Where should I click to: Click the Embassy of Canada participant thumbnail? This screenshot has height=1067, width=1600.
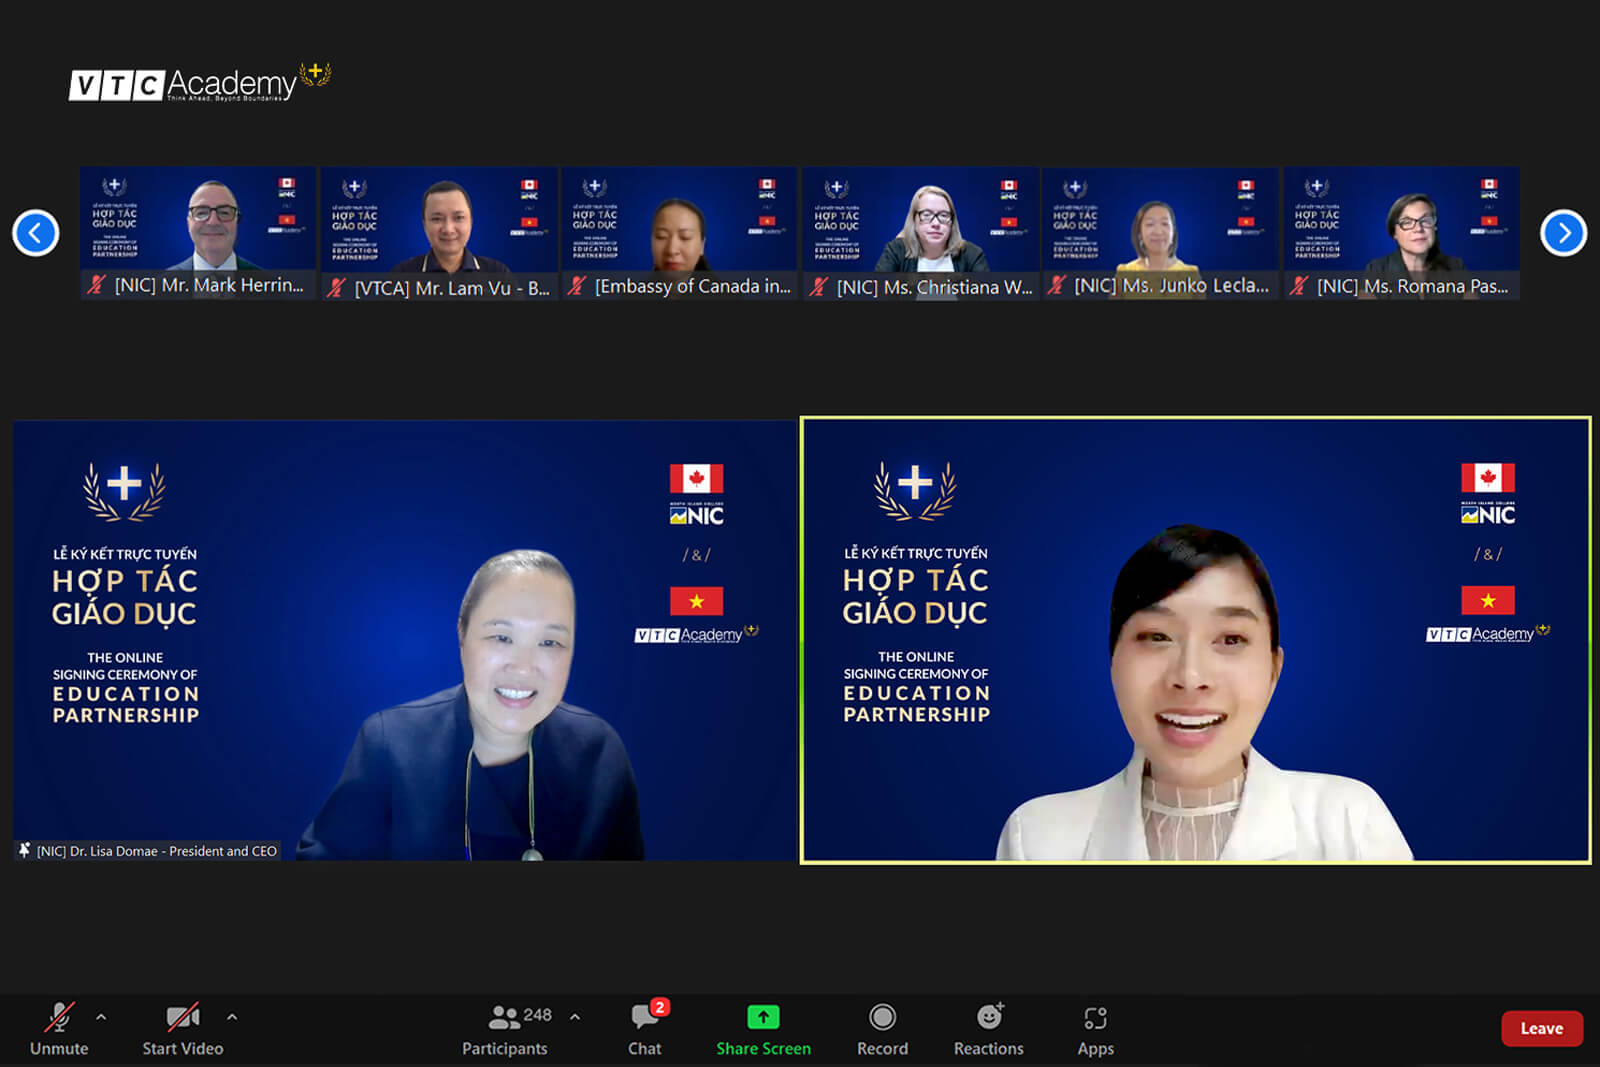(x=680, y=222)
